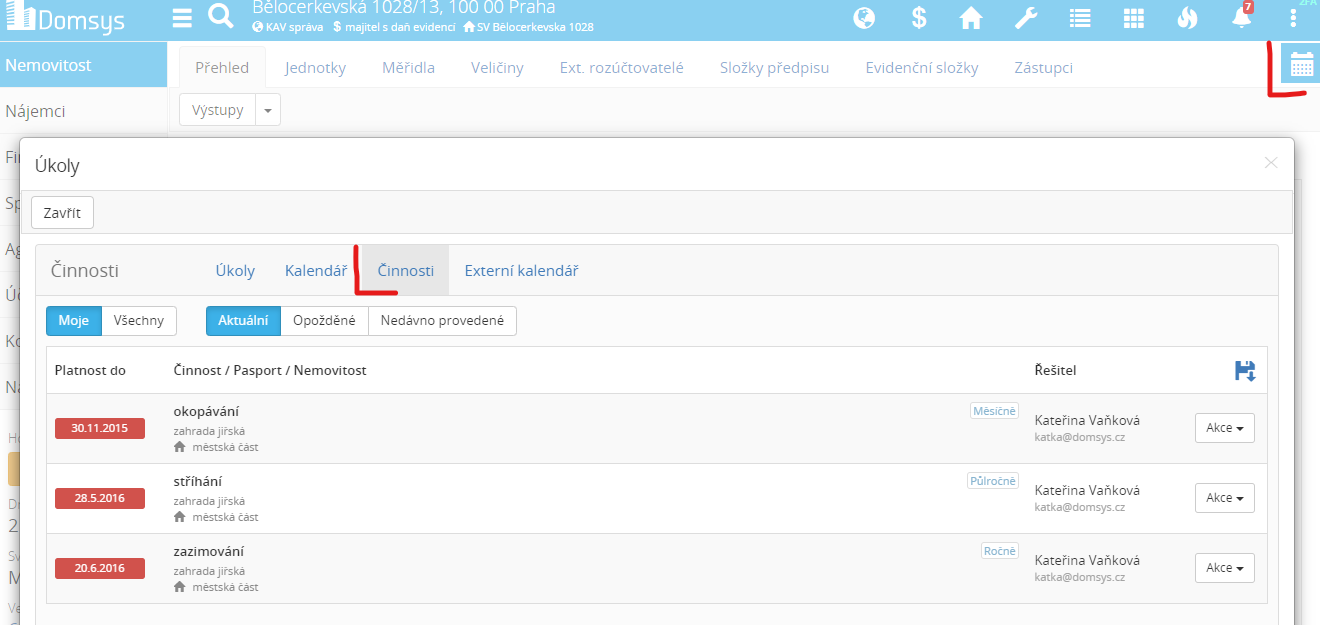Viewport: 1320px width, 625px height.
Task: Open the globe icon in top bar
Action: (x=864, y=17)
